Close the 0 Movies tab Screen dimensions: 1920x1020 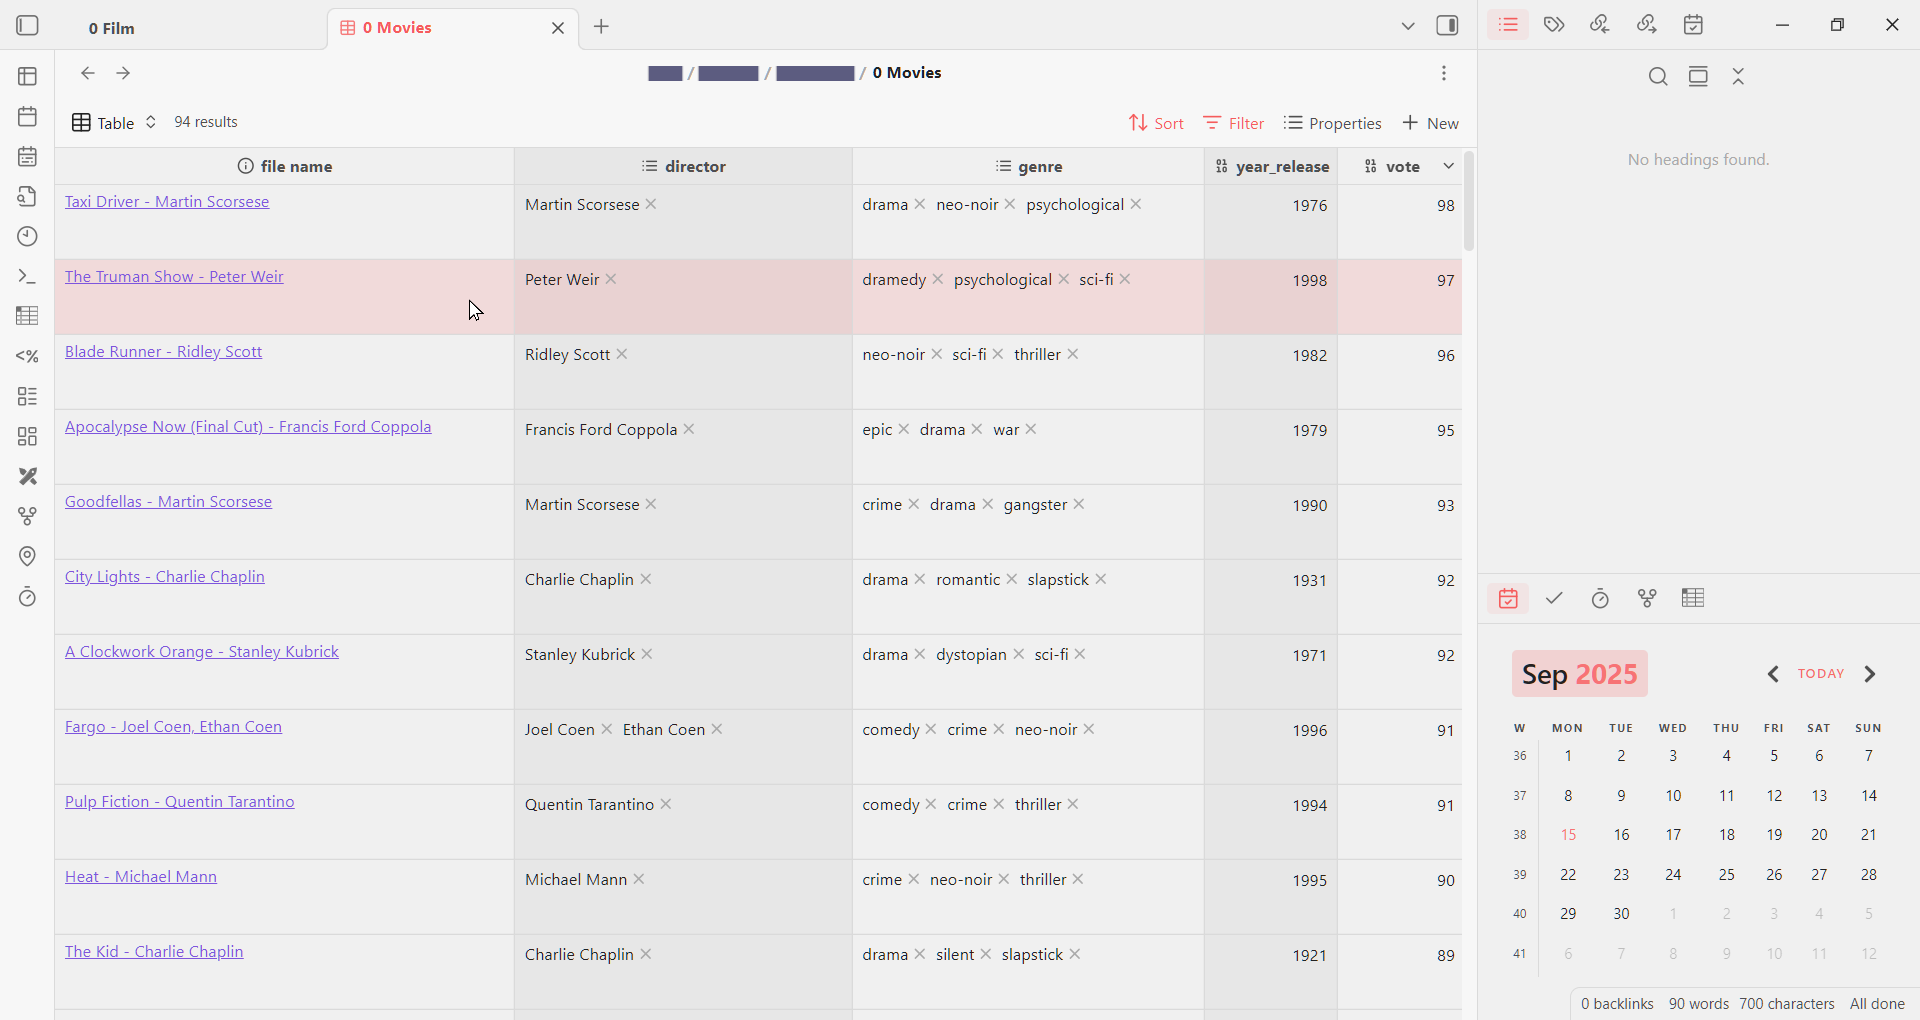pos(558,28)
